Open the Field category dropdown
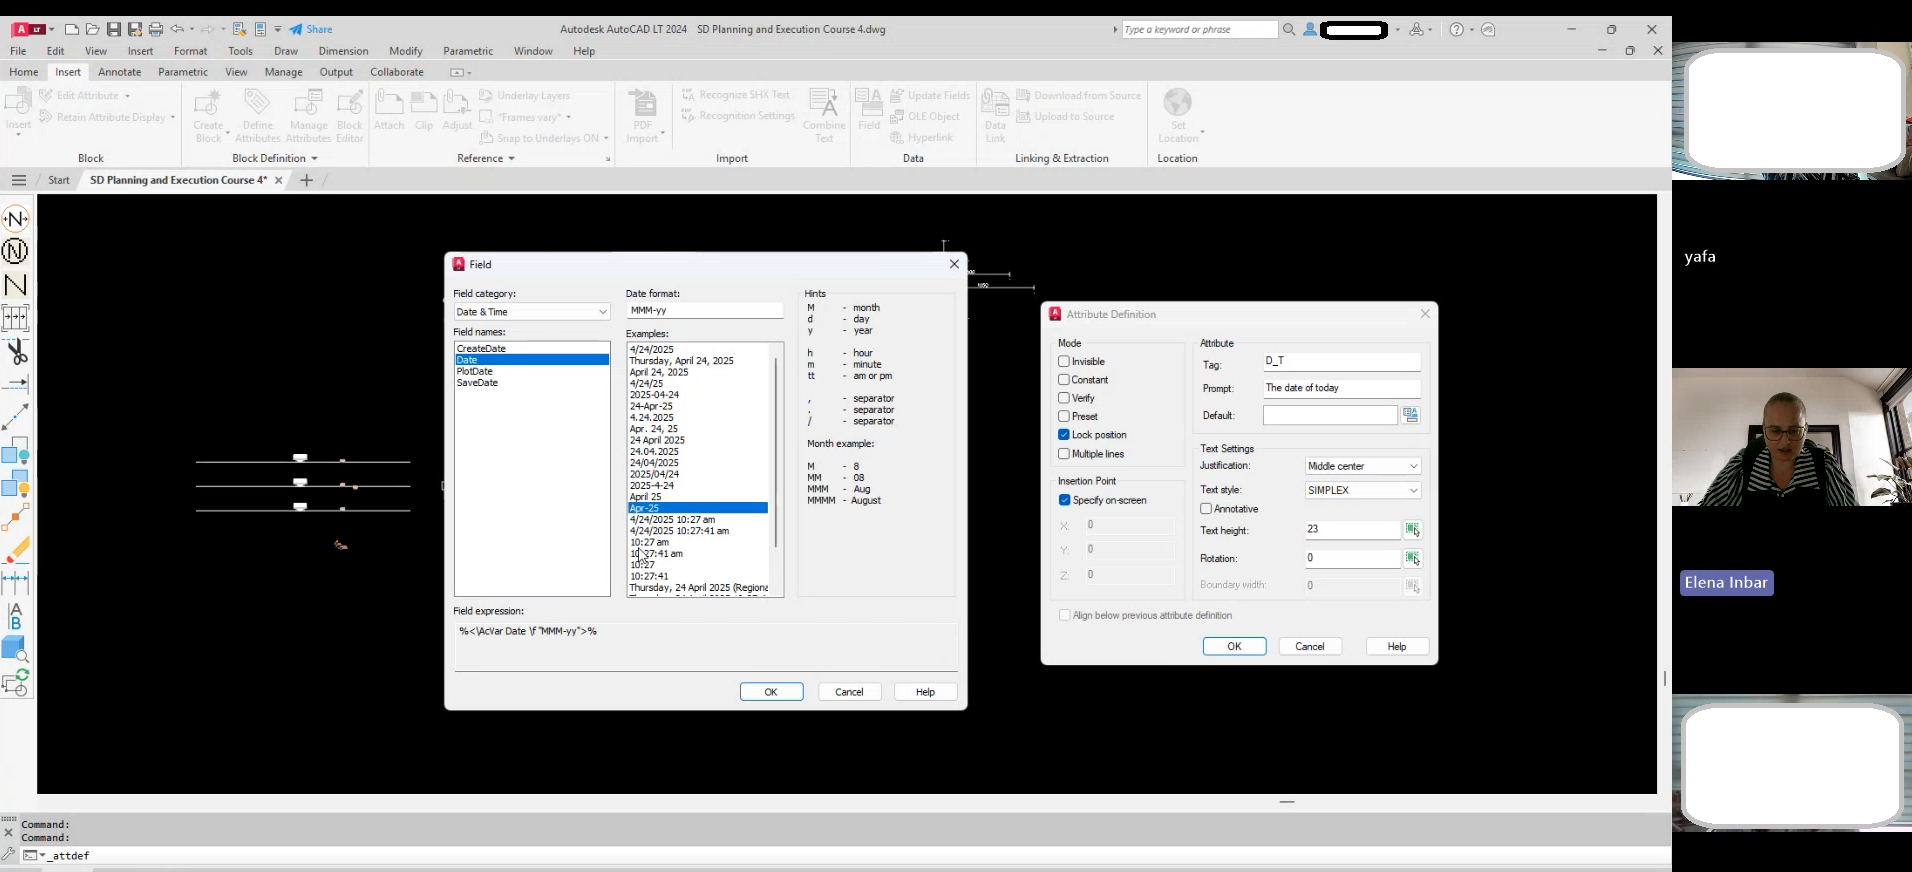The width and height of the screenshot is (1912, 872). pyautogui.click(x=531, y=312)
